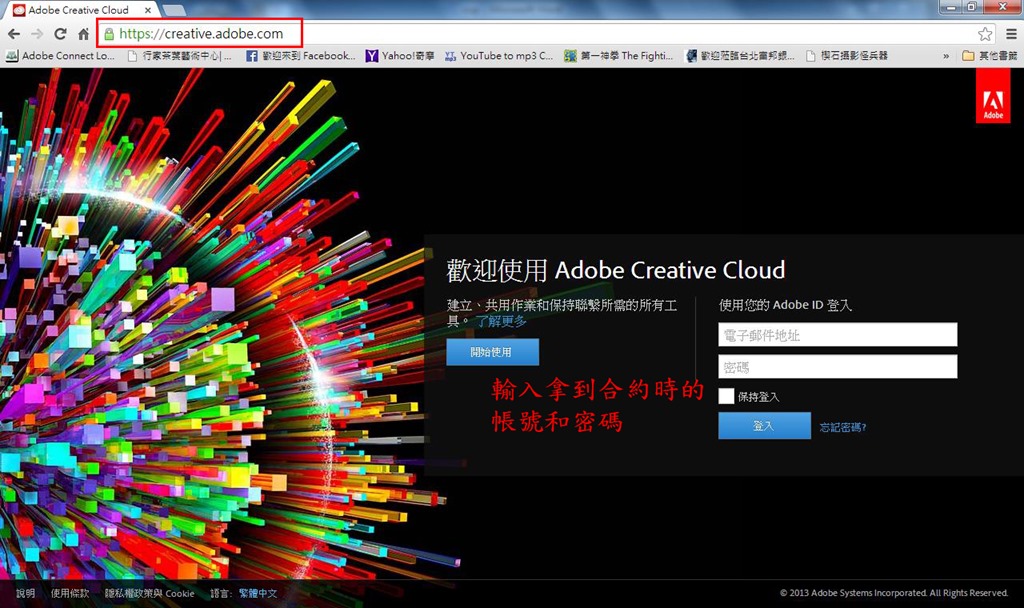Open the The Fighti... bookmark
The width and height of the screenshot is (1024, 608).
(x=618, y=56)
